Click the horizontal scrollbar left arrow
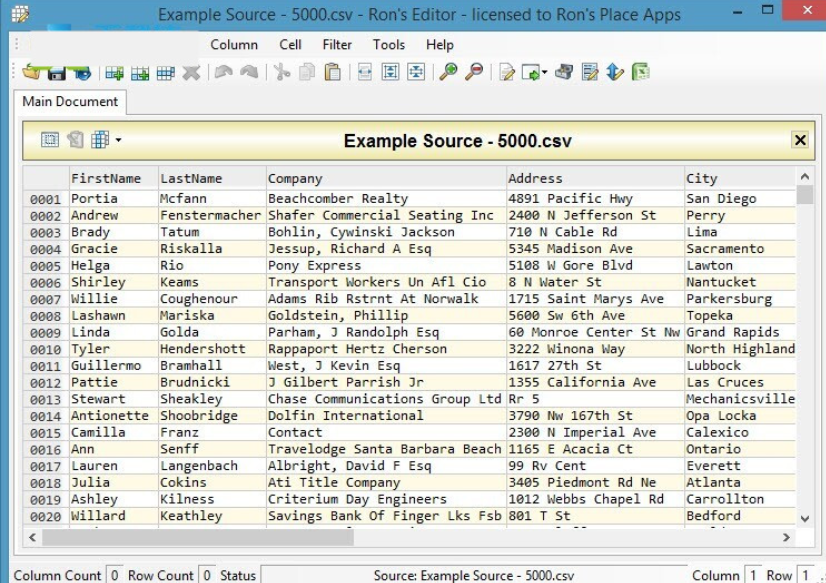The height and width of the screenshot is (583, 826). pyautogui.click(x=32, y=537)
